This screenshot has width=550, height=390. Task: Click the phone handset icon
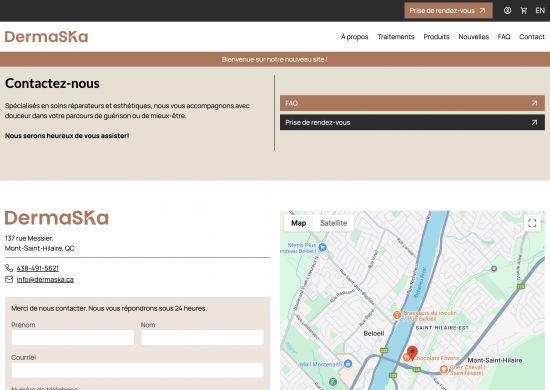(9, 268)
